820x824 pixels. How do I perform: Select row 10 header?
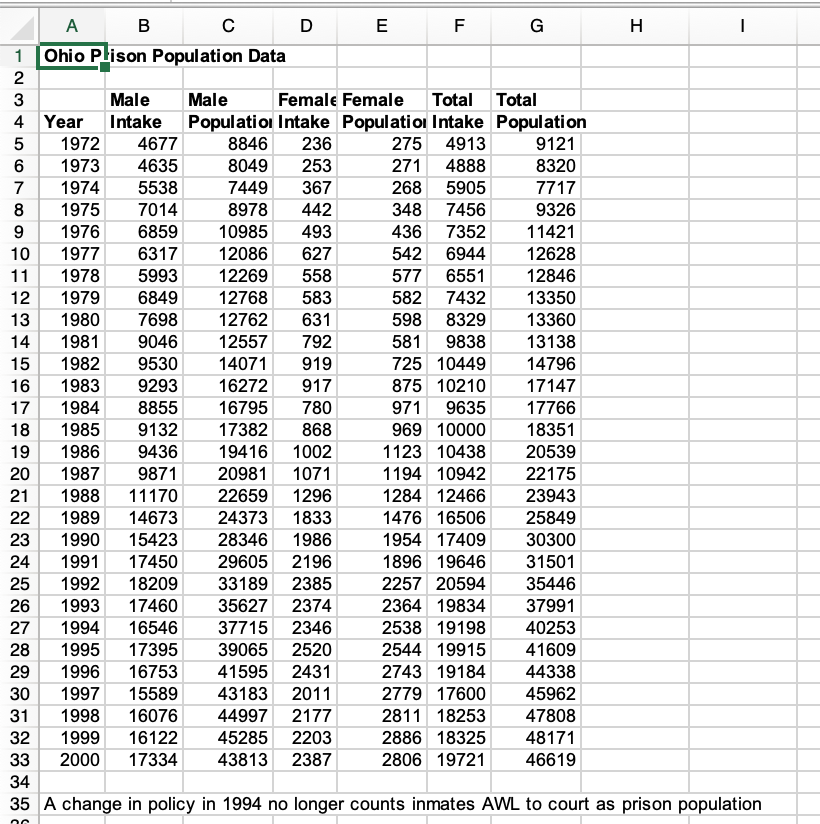pos(19,254)
